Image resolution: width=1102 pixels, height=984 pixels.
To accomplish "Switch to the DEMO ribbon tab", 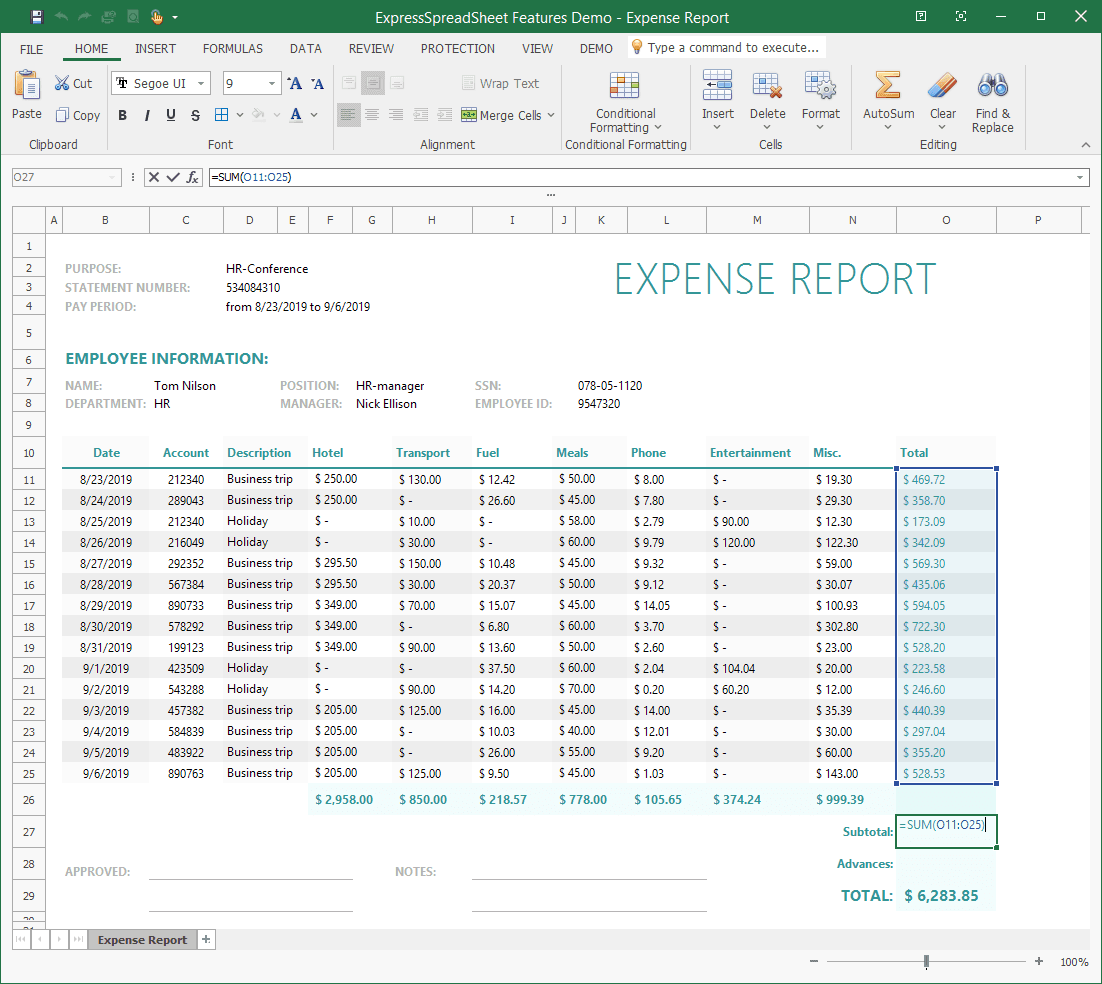I will [x=596, y=48].
